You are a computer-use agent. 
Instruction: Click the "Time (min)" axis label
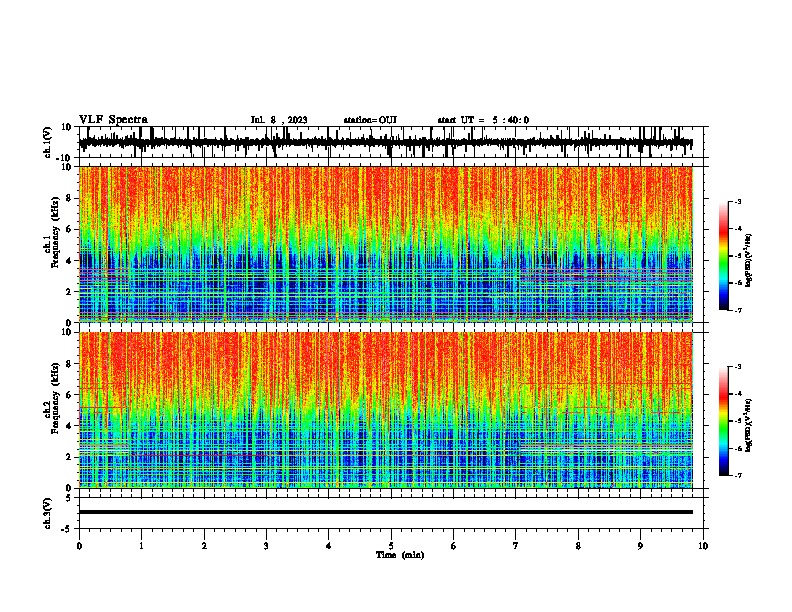click(x=400, y=555)
